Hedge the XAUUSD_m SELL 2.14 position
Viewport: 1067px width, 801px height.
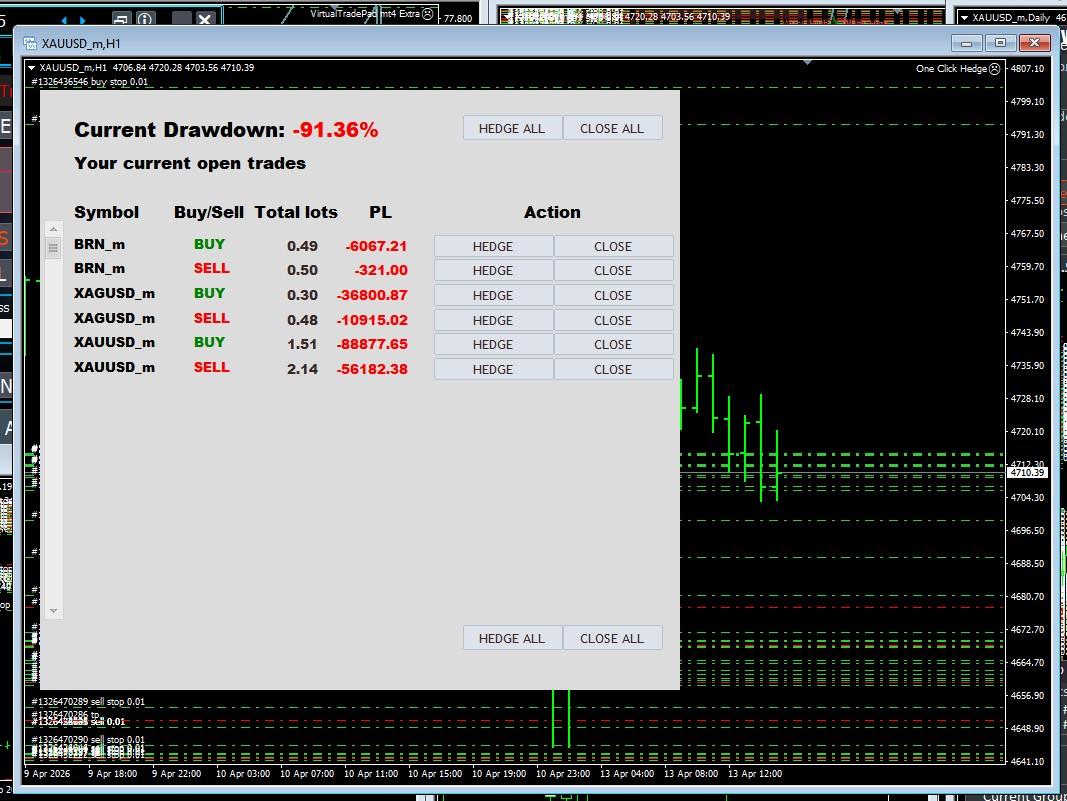coord(493,369)
